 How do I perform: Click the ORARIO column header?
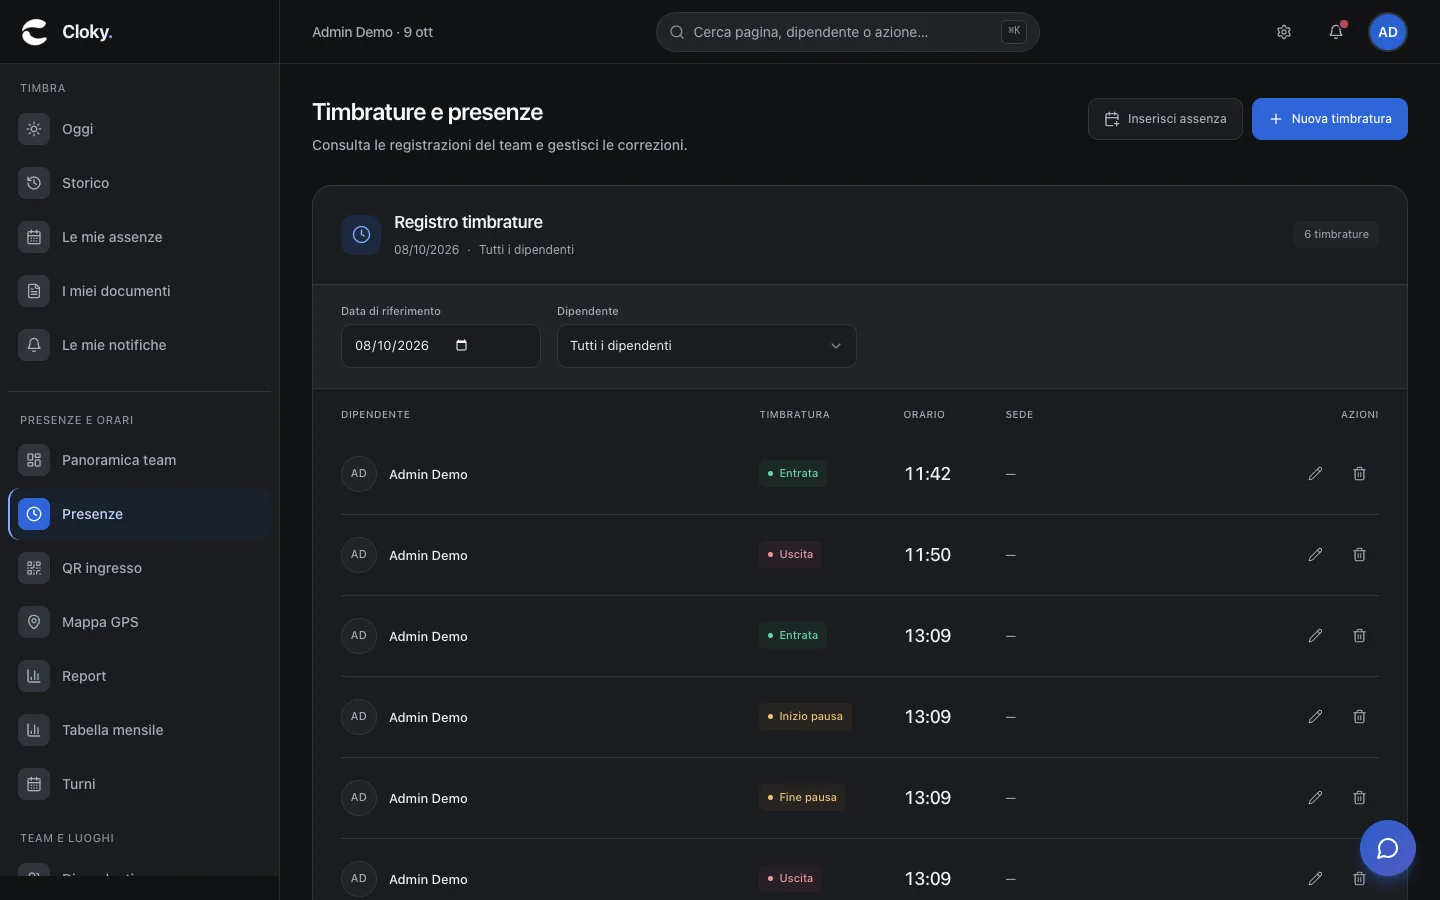(x=924, y=415)
